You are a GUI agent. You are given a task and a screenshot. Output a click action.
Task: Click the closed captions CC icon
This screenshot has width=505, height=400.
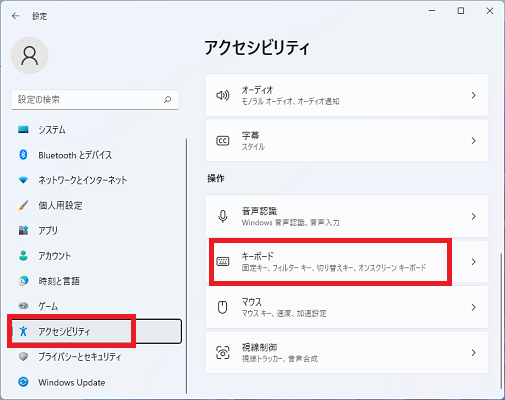click(x=222, y=141)
